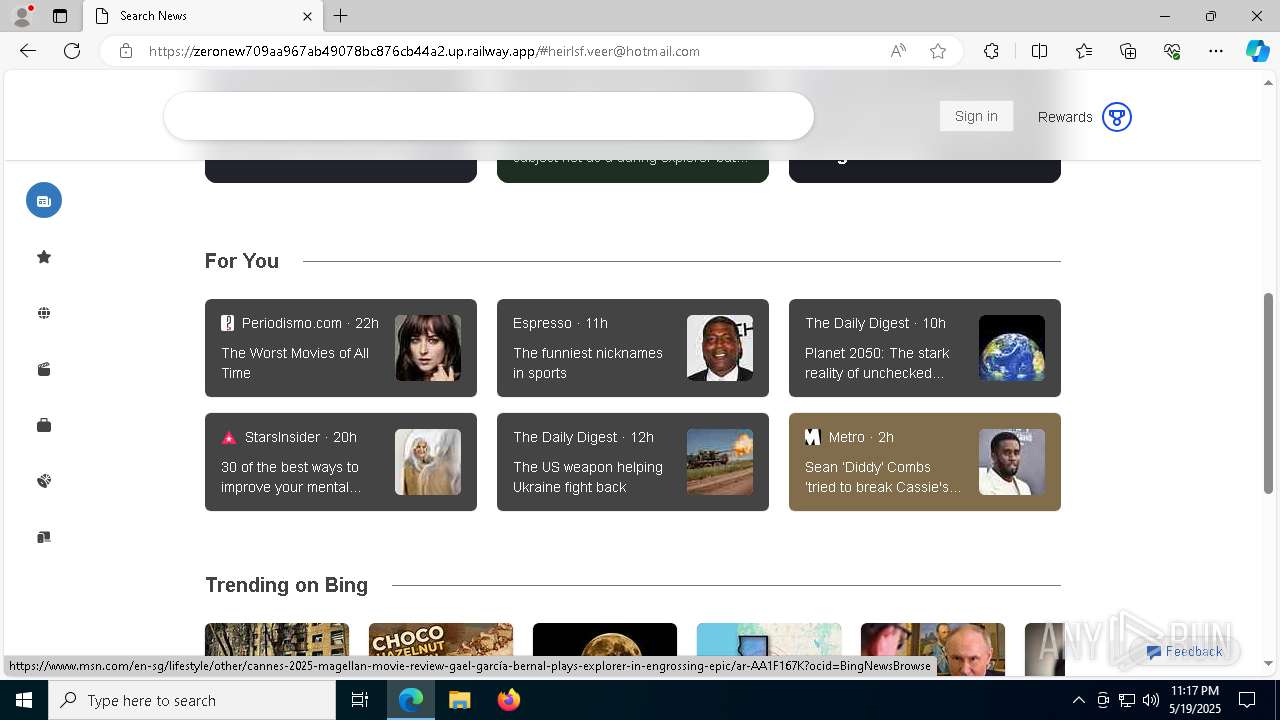Open the full moon trending thumbnail
Screen dimensions: 1280x720
[605, 640]
